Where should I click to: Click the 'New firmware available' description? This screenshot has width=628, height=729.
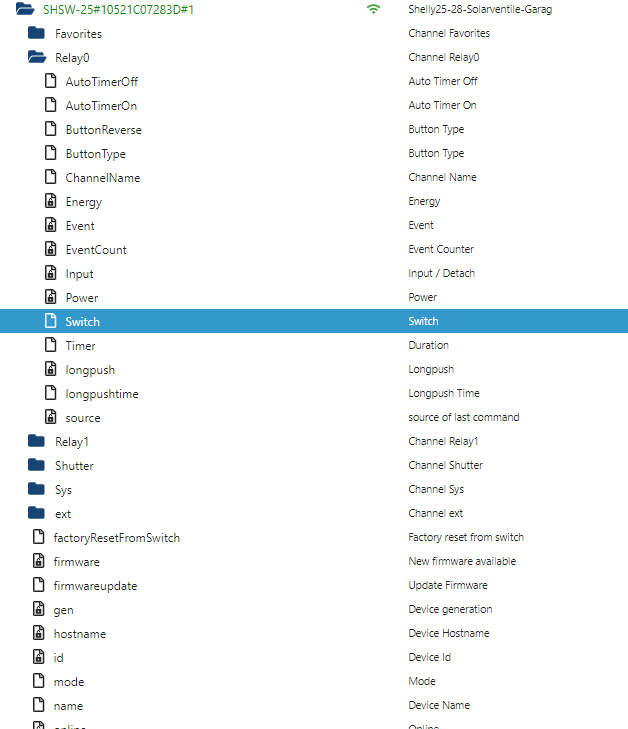click(x=462, y=561)
